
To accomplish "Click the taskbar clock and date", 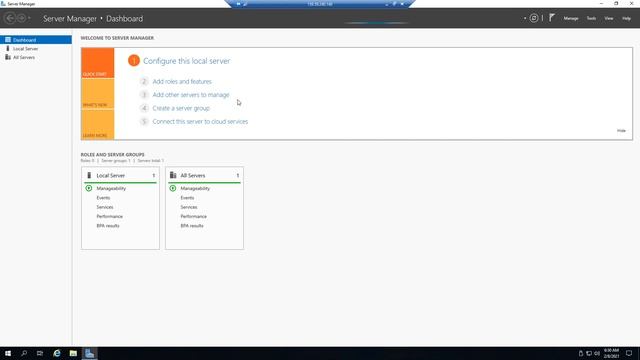I will tap(611, 353).
